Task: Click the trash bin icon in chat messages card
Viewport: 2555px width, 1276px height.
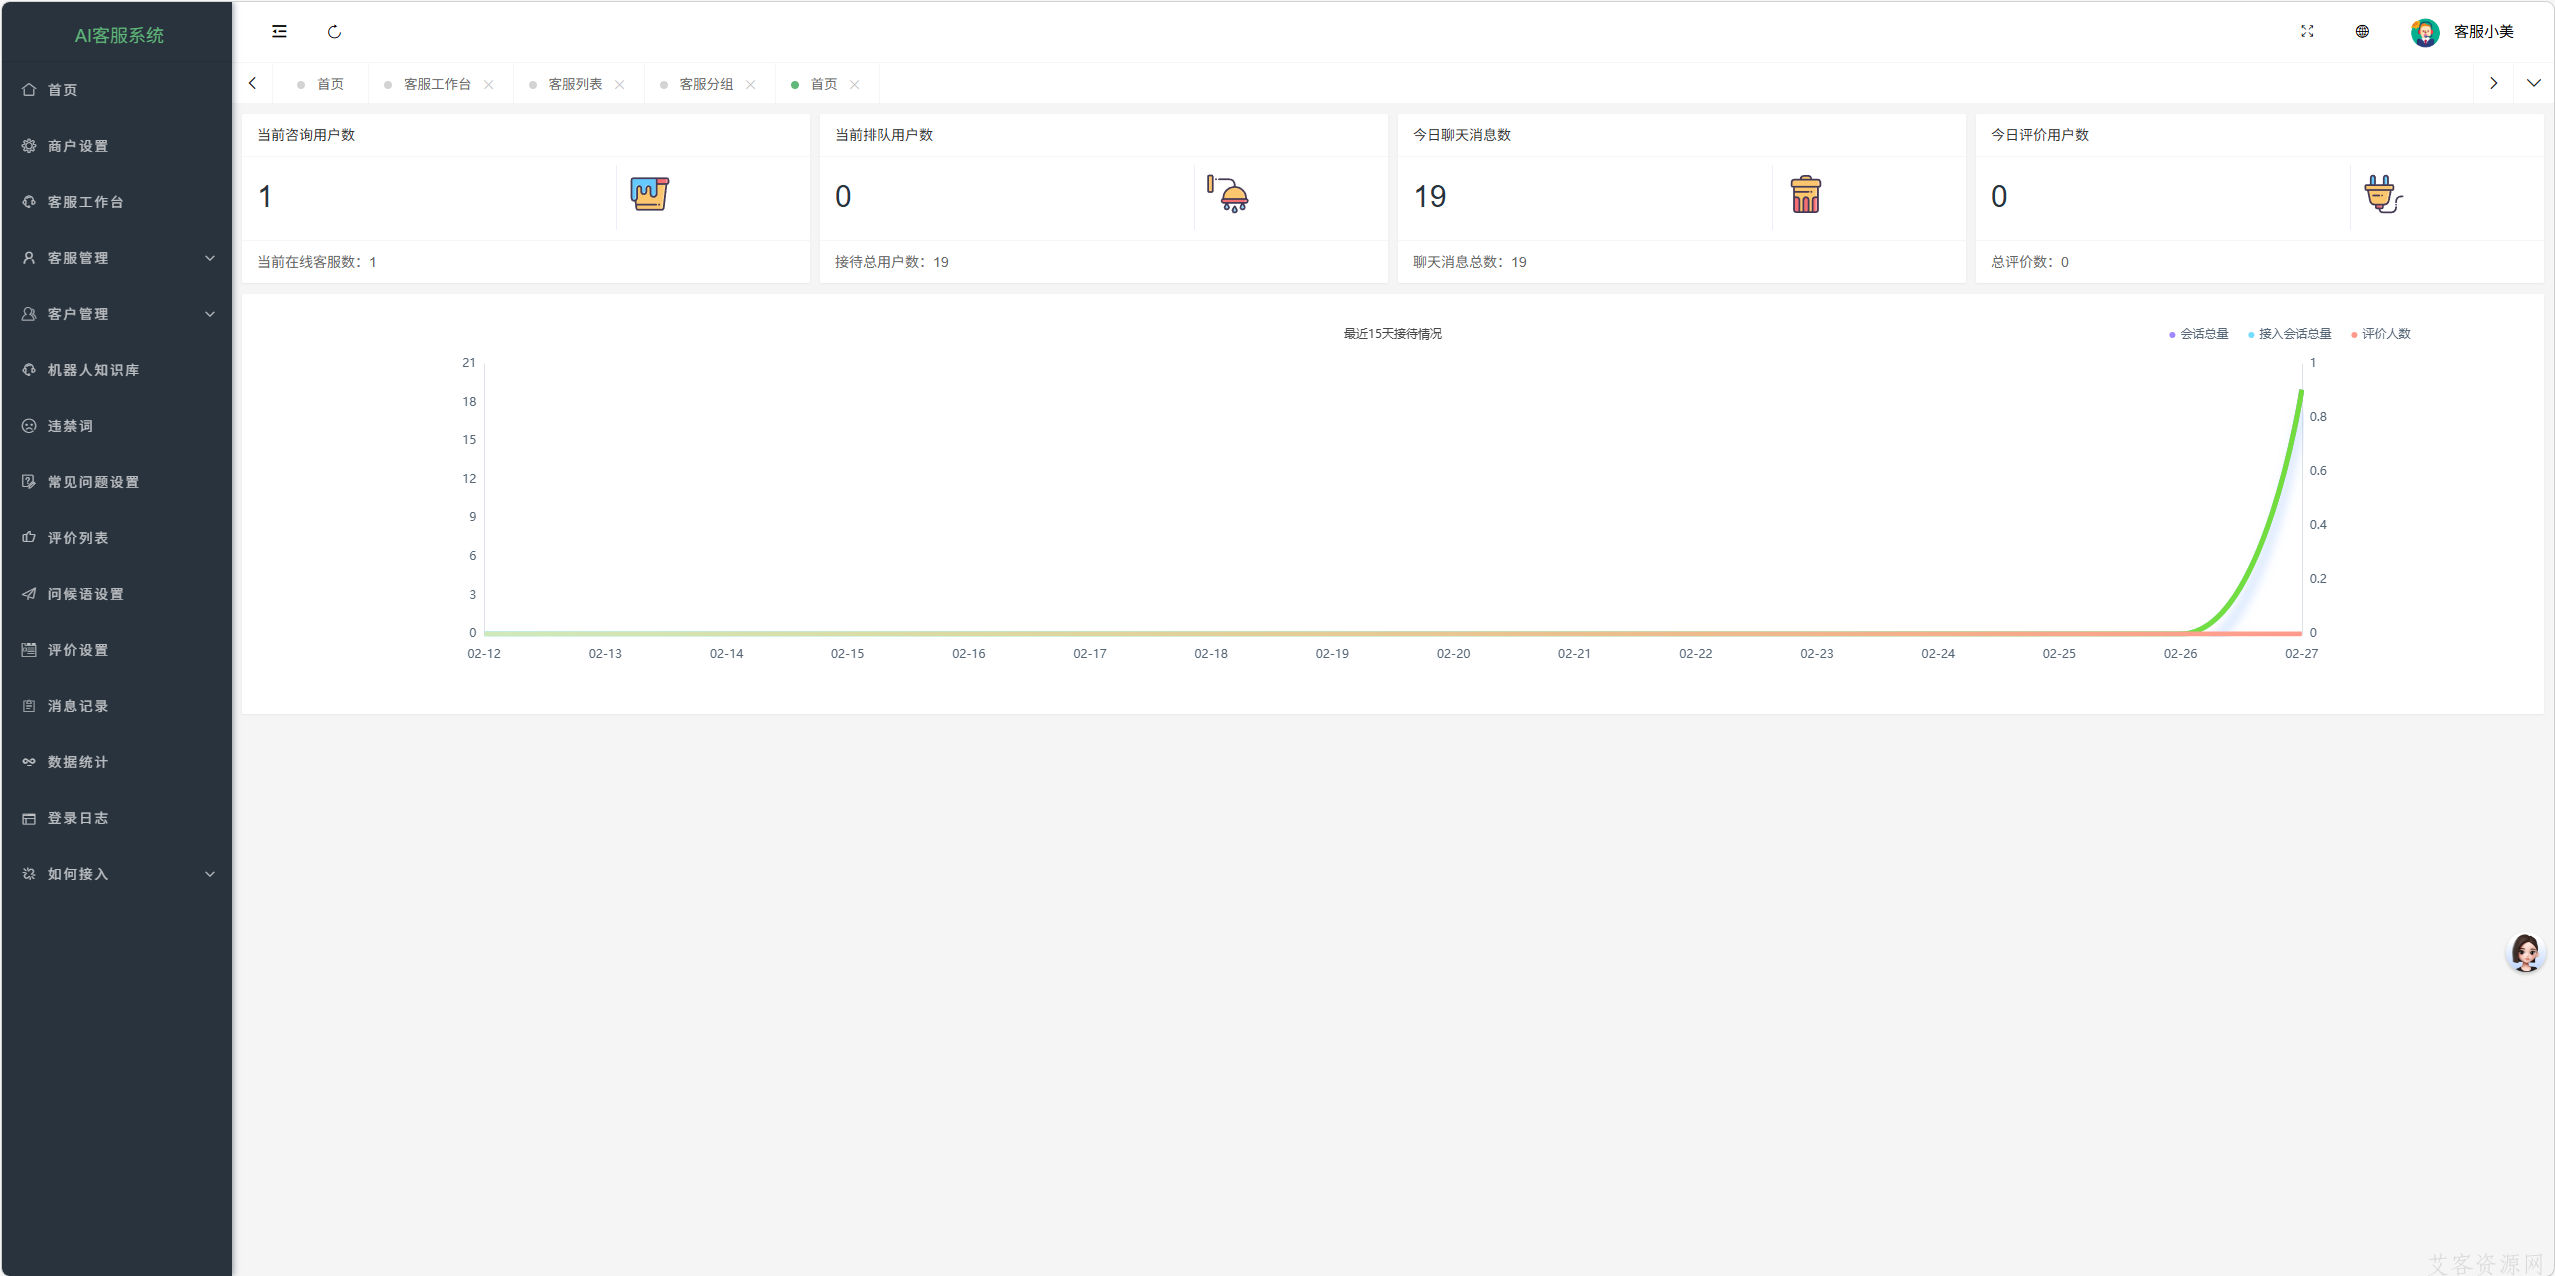Action: [1805, 195]
